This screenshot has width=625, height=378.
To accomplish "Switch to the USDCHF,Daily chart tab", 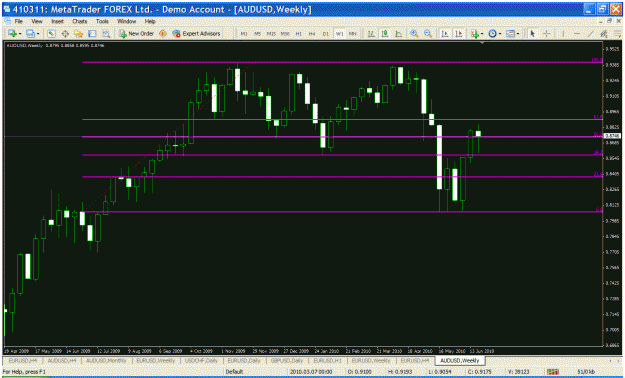I will click(x=201, y=360).
